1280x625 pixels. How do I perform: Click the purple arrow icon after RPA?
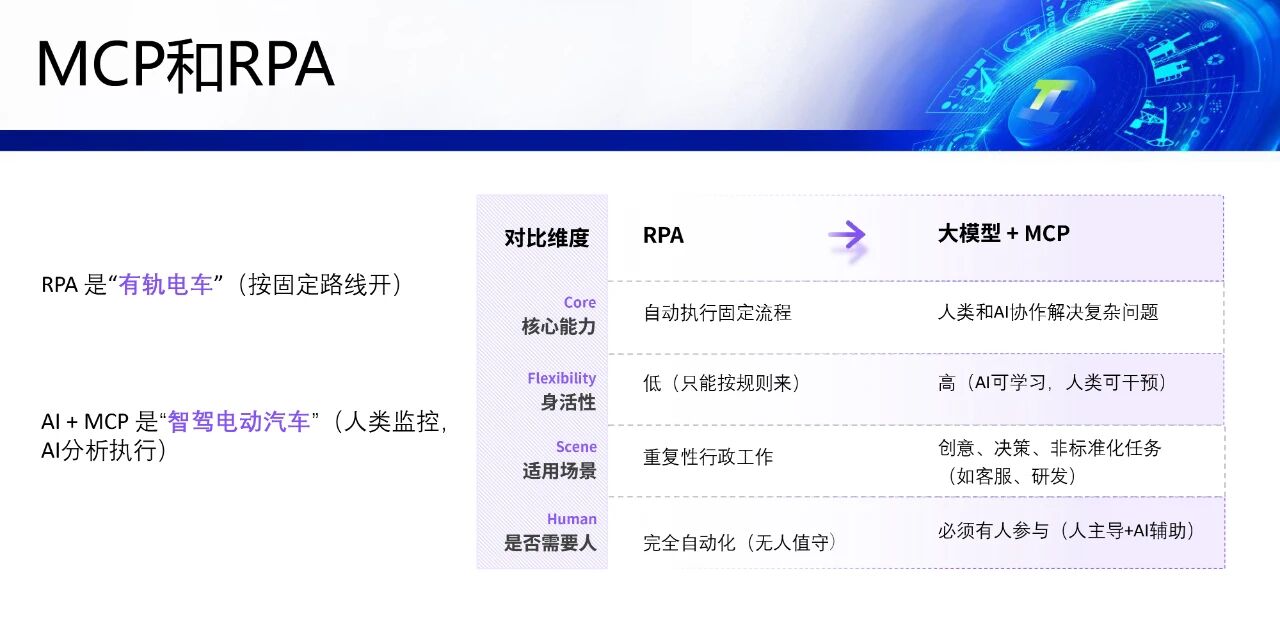[x=847, y=236]
